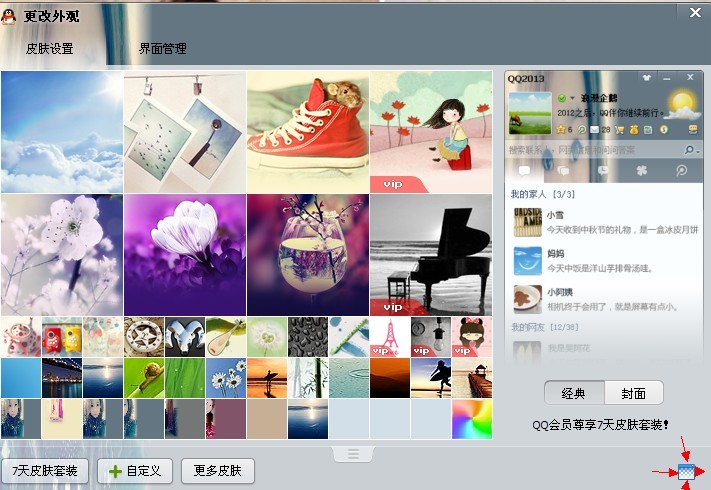Image resolution: width=711 pixels, height=490 pixels.
Task: Choose the pipa lute skin thumbnail
Action: pos(226,337)
